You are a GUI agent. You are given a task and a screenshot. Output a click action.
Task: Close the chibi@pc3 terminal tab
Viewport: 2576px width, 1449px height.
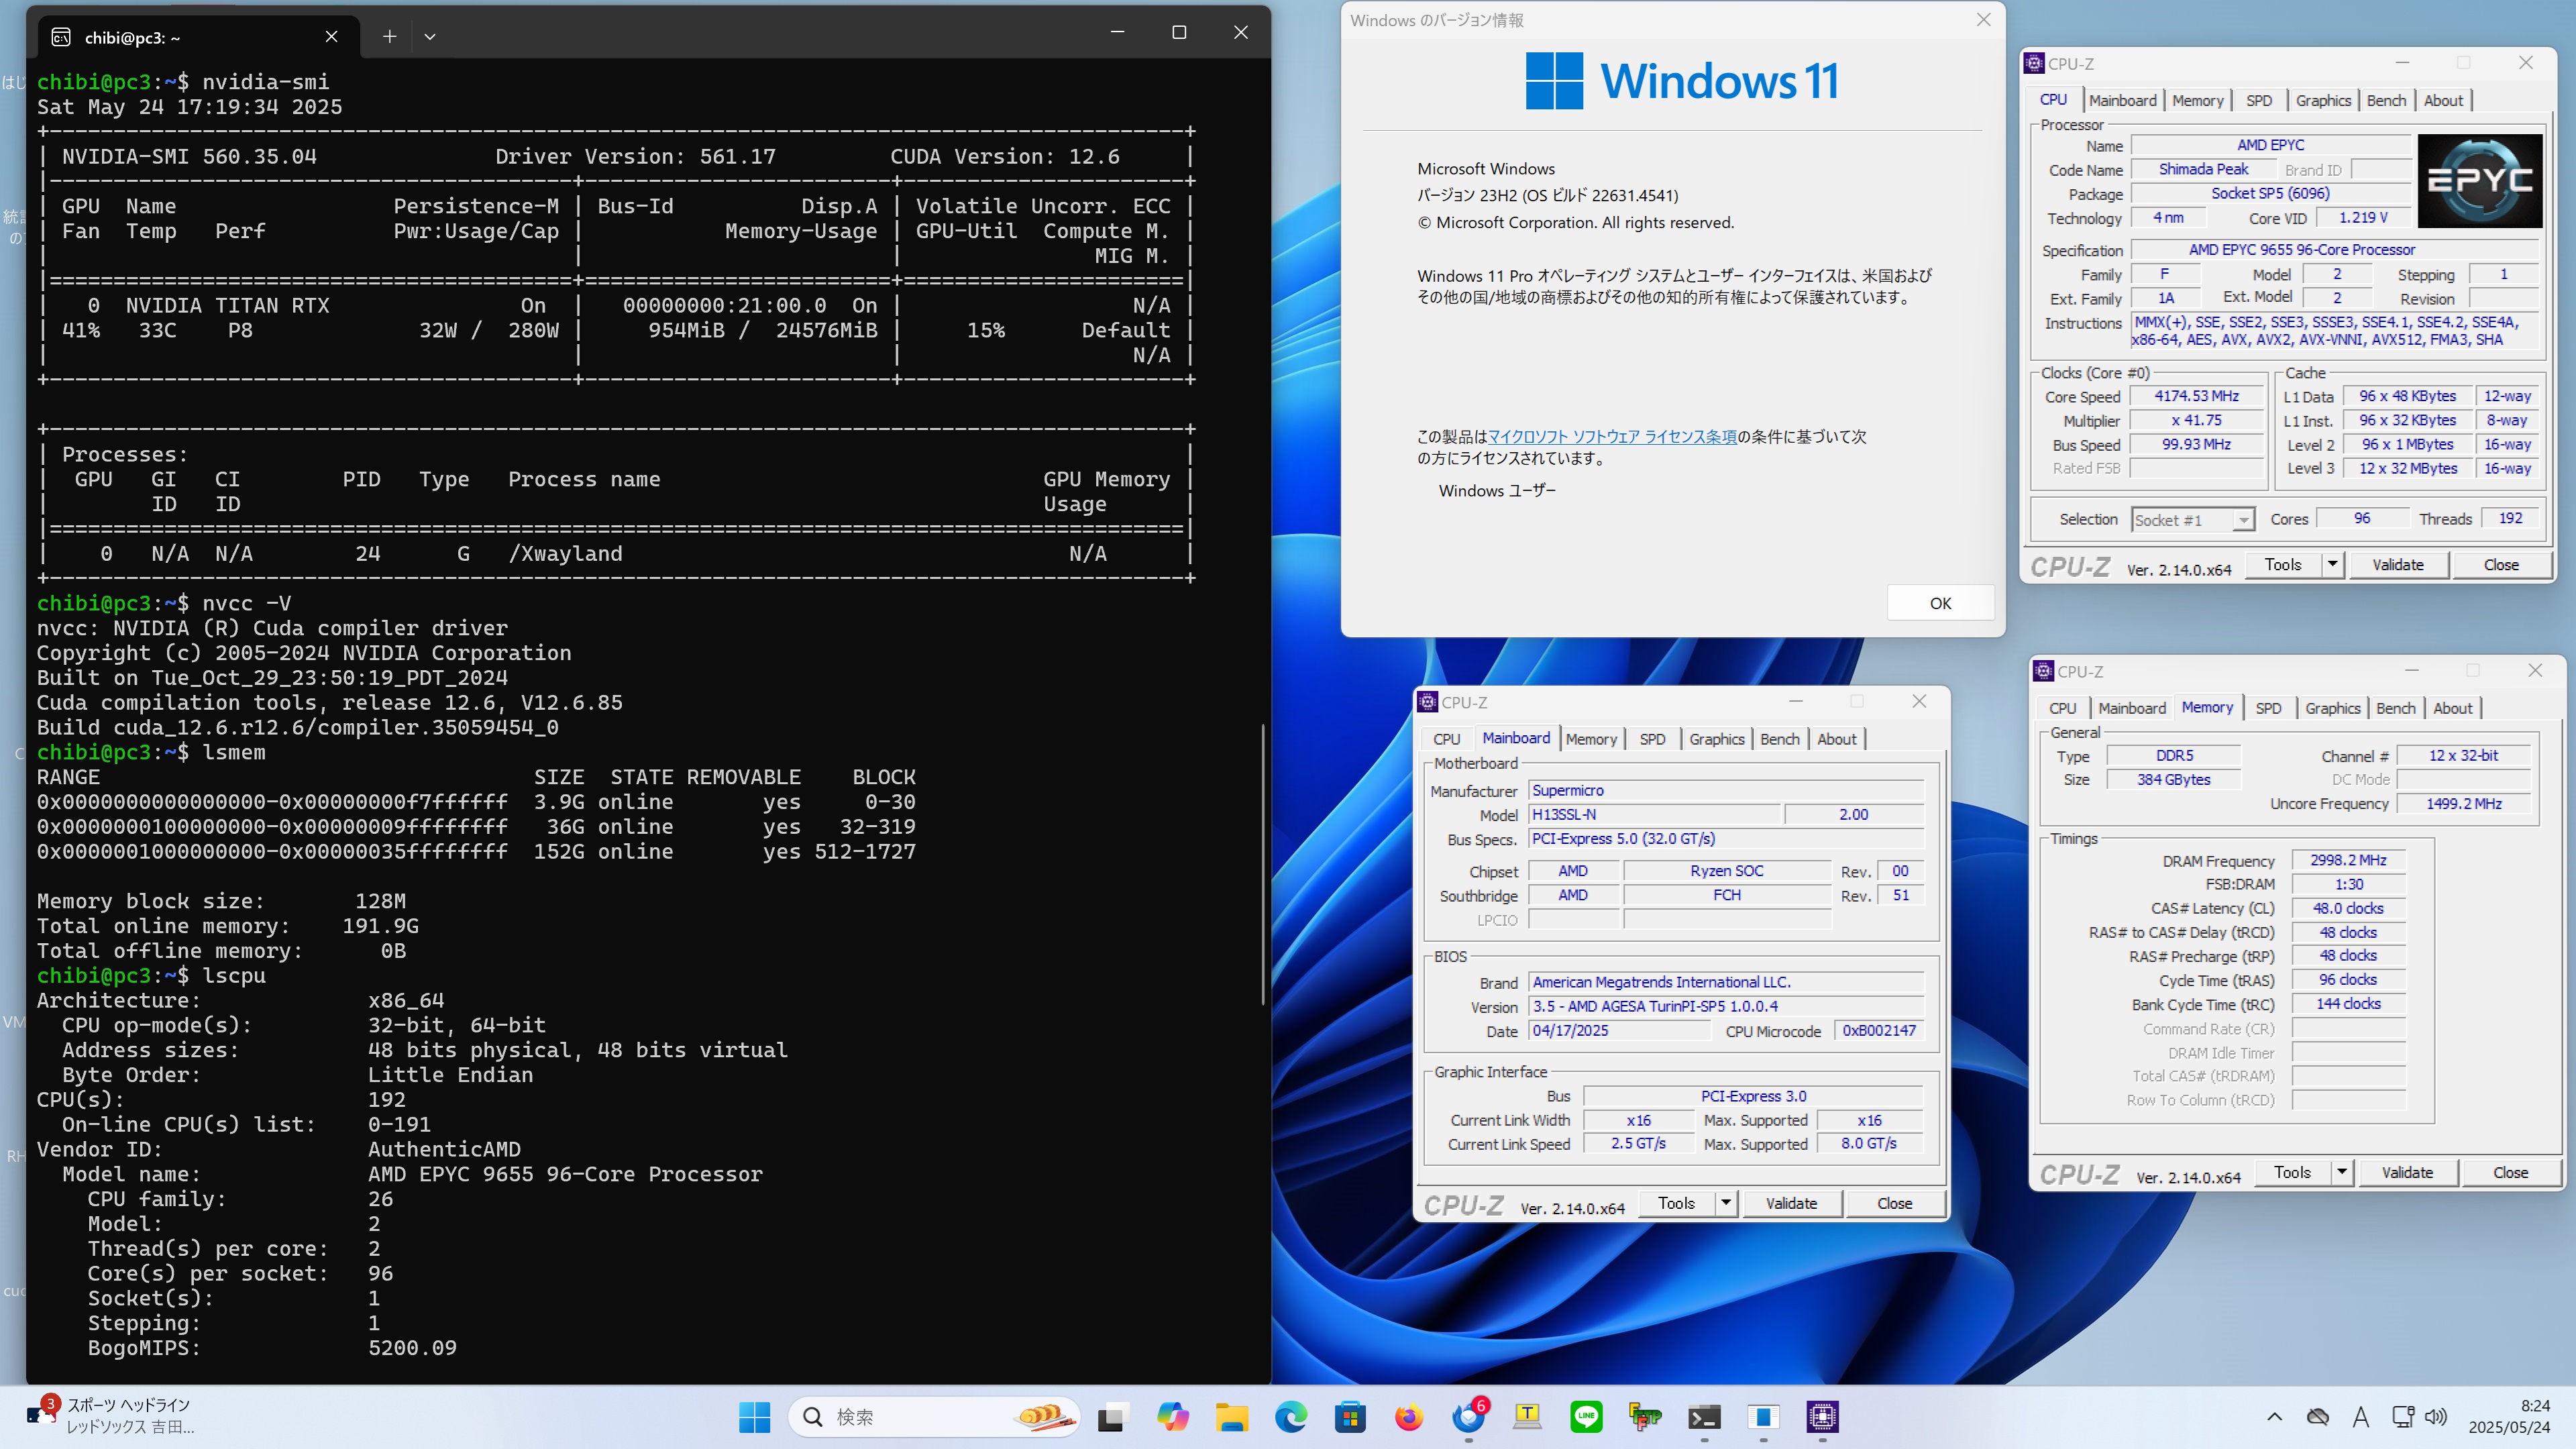(331, 37)
